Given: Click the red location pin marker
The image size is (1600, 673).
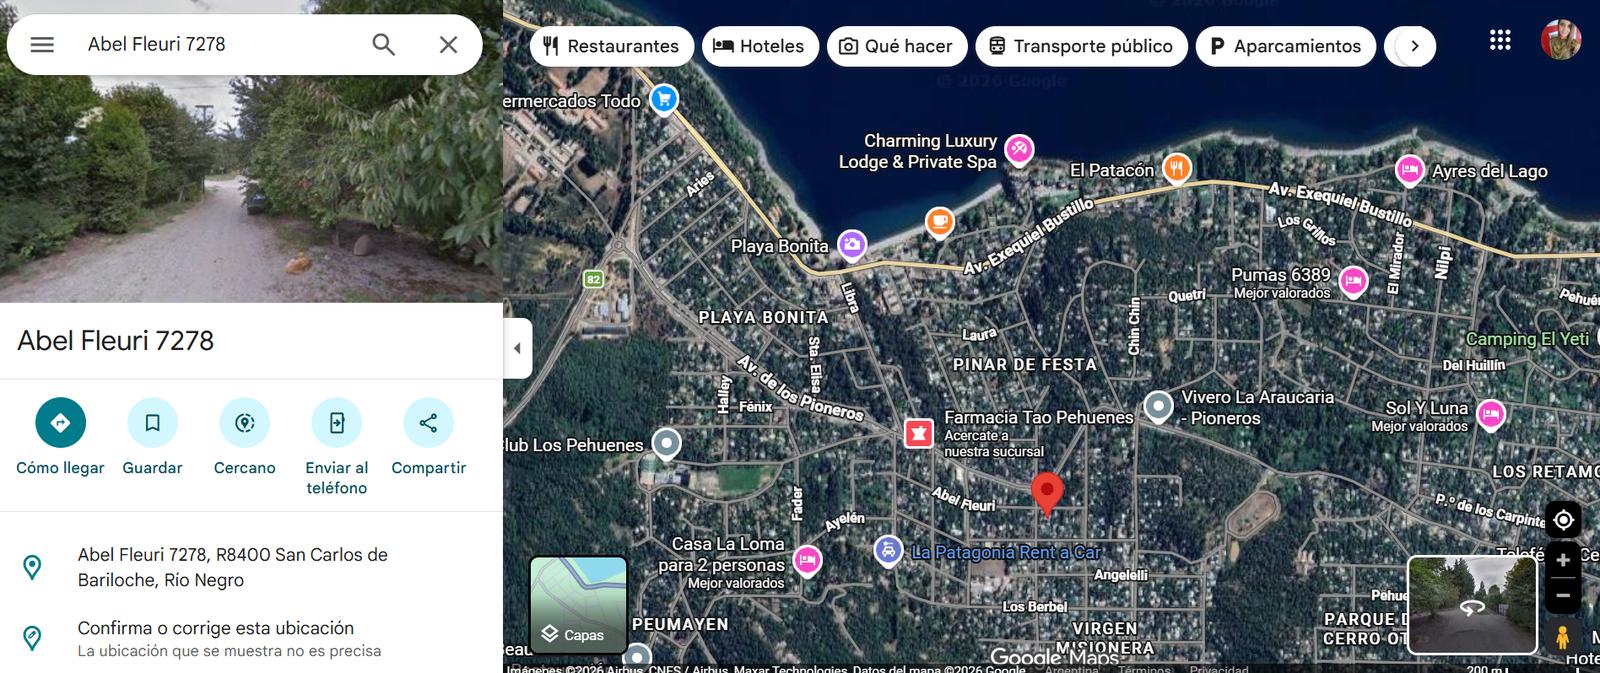Looking at the screenshot, I should 1047,494.
